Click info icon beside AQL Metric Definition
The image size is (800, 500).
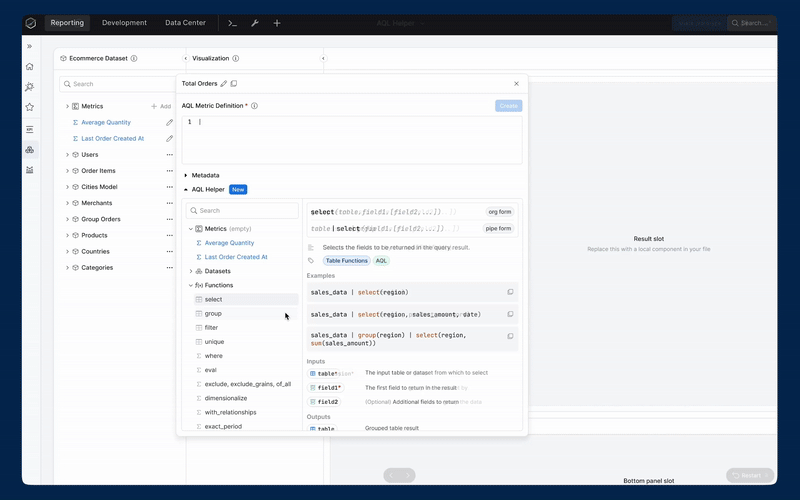[x=254, y=106]
